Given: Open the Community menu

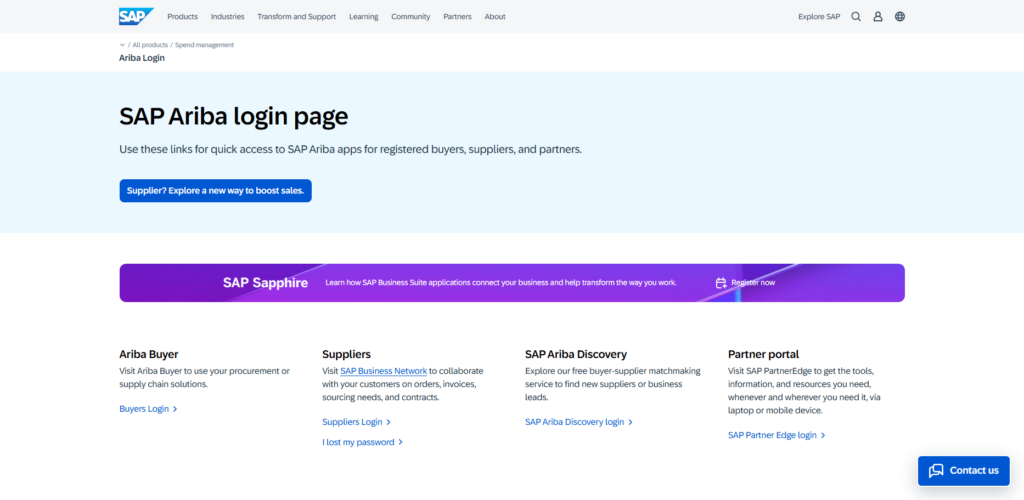Looking at the screenshot, I should (411, 16).
